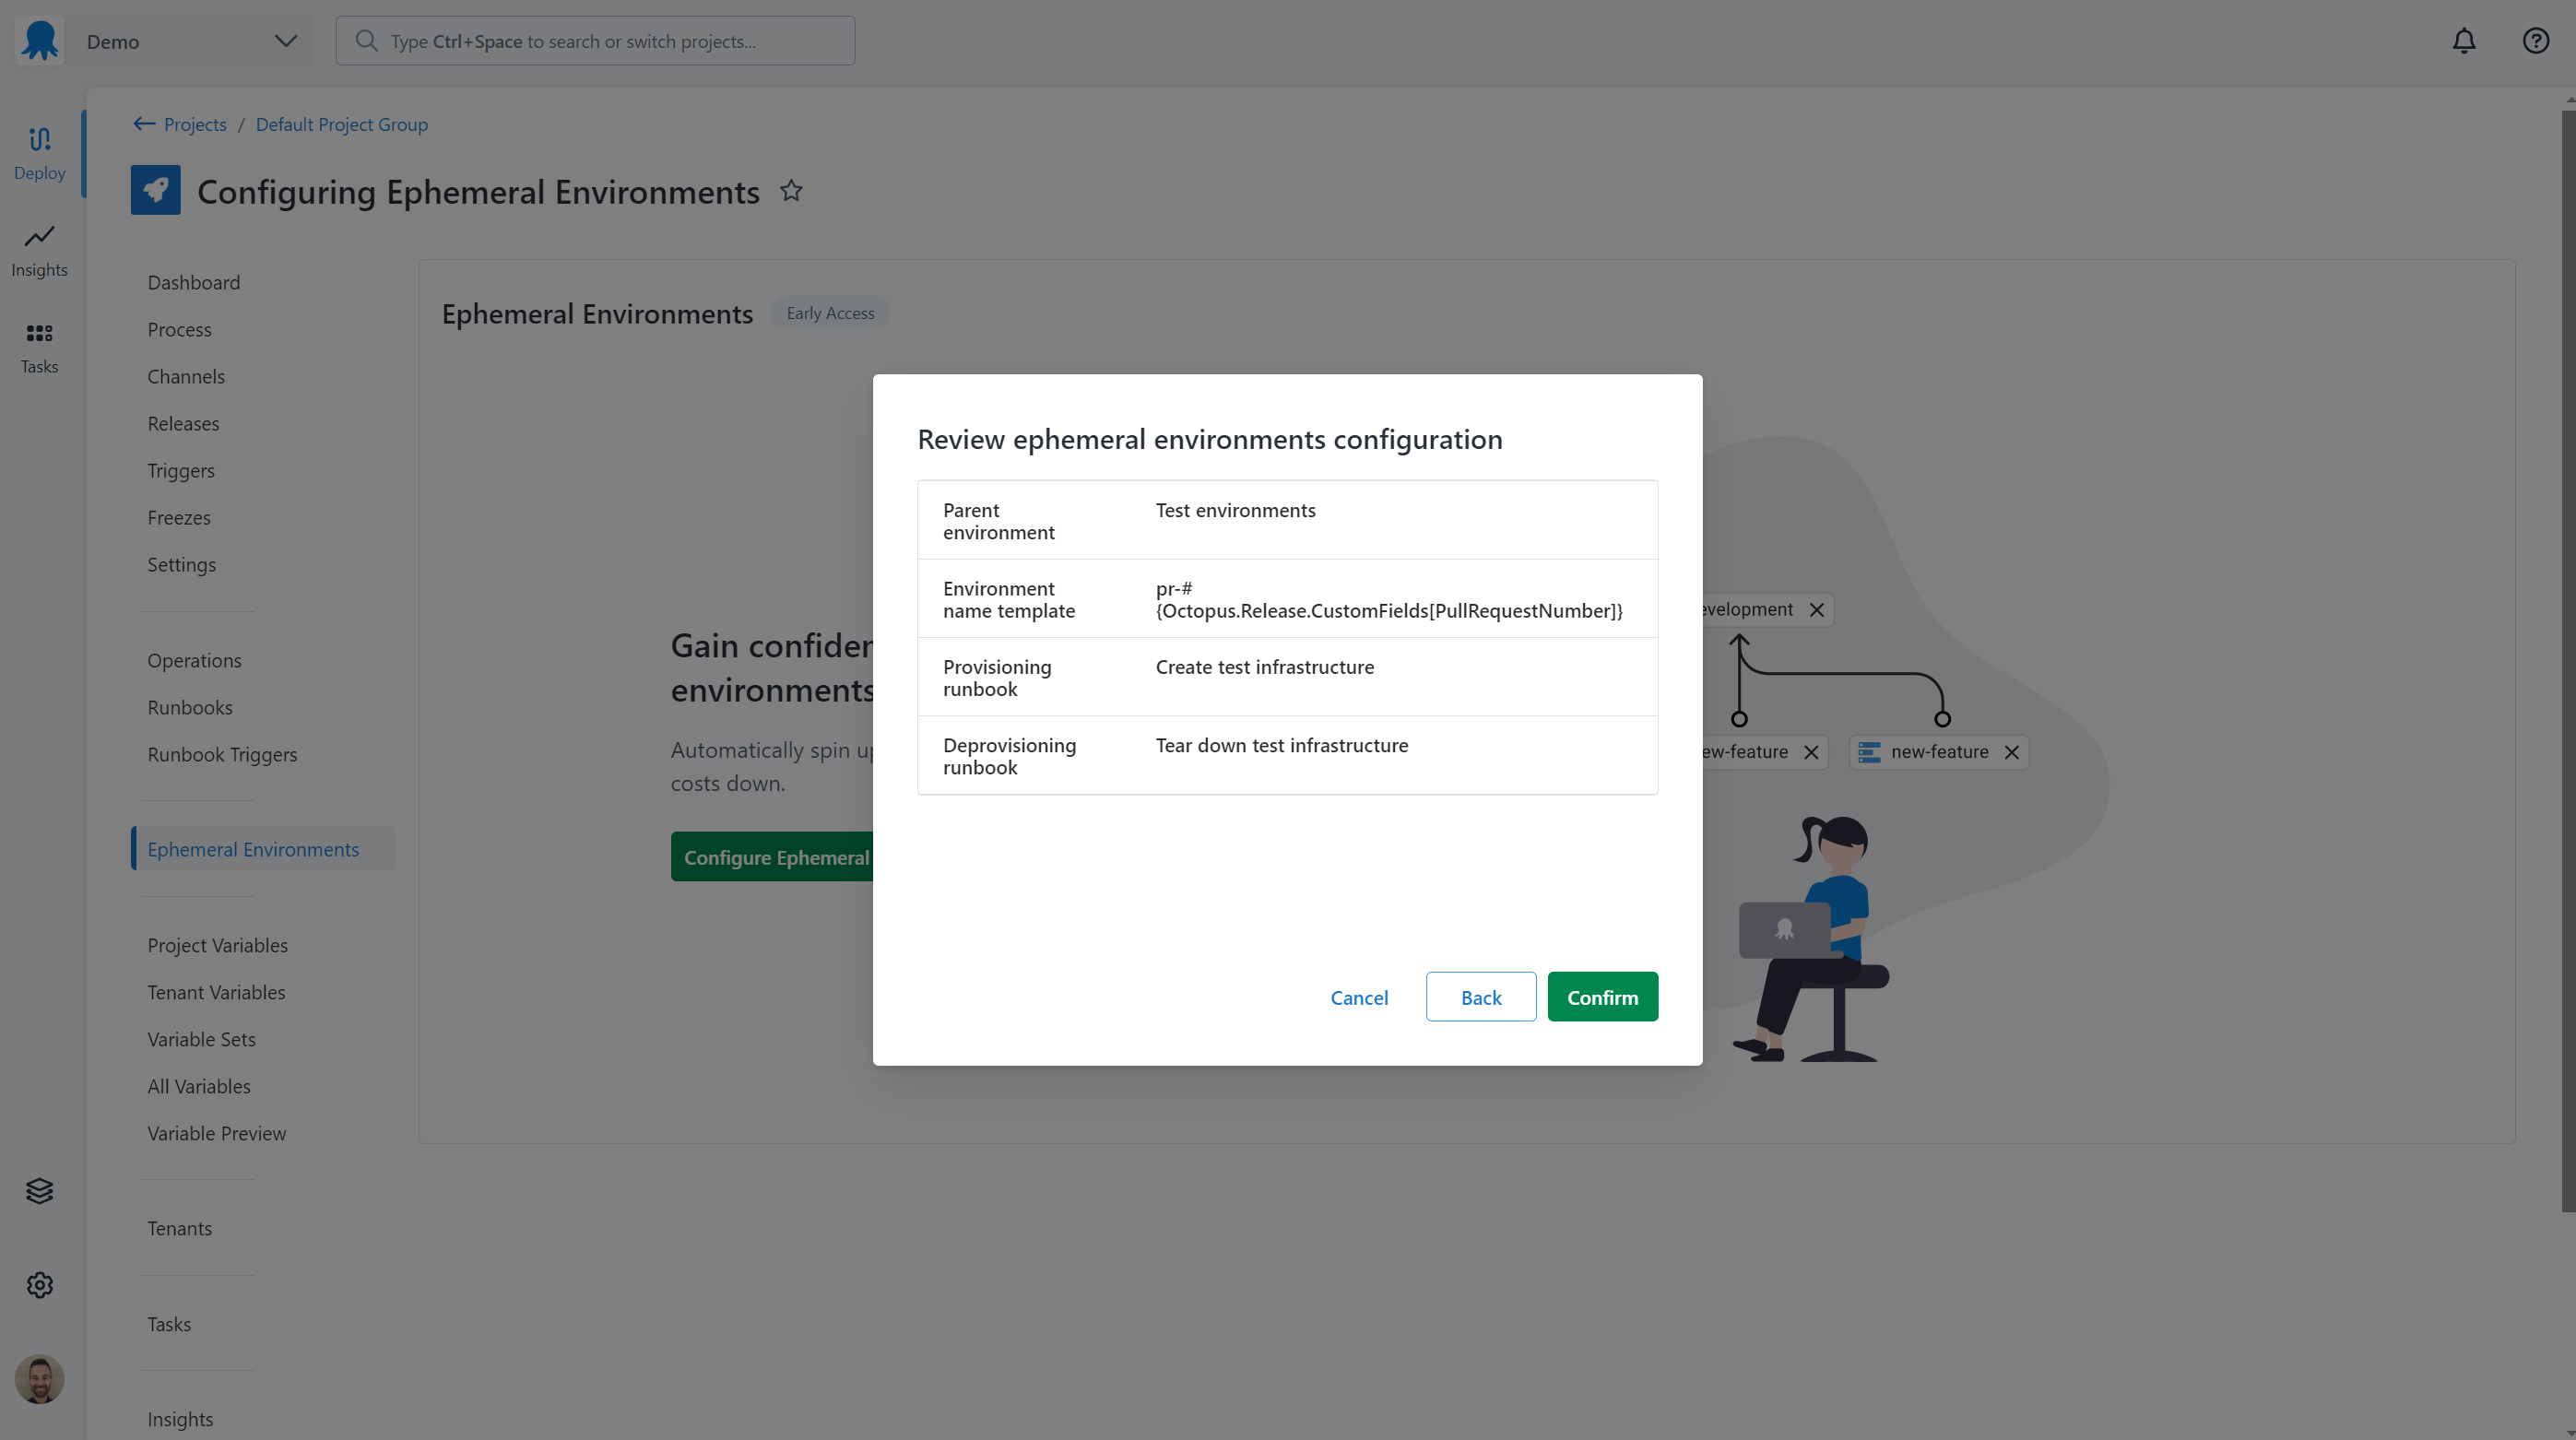Go Back in the configuration dialog
Image resolution: width=2576 pixels, height=1440 pixels.
tap(1481, 997)
